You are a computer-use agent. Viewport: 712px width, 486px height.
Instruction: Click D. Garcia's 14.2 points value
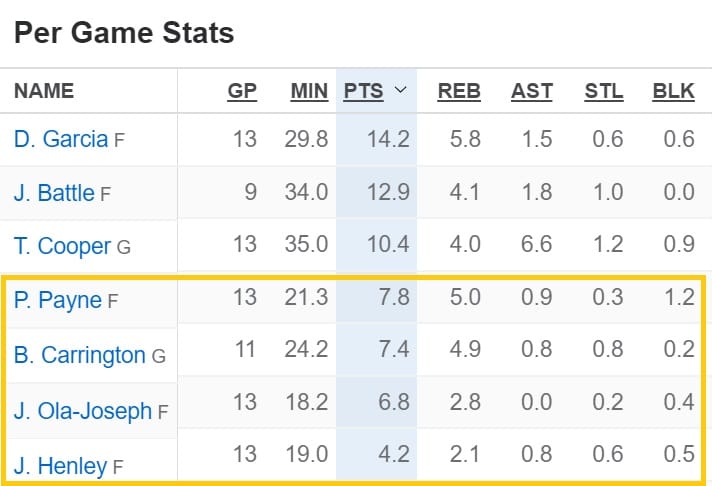point(389,140)
